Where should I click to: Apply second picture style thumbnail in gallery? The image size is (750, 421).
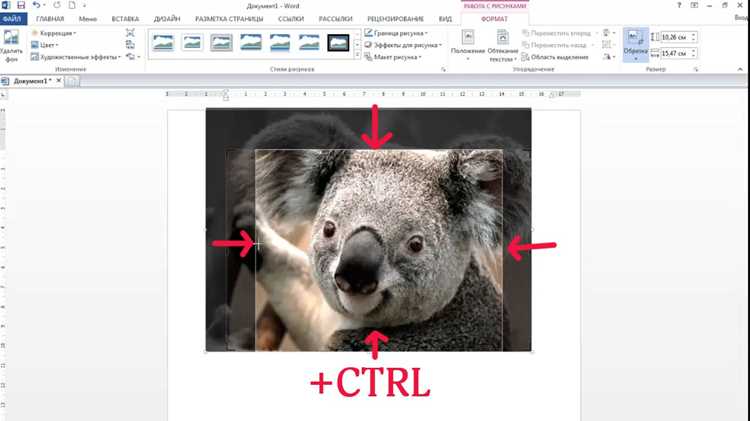point(192,43)
